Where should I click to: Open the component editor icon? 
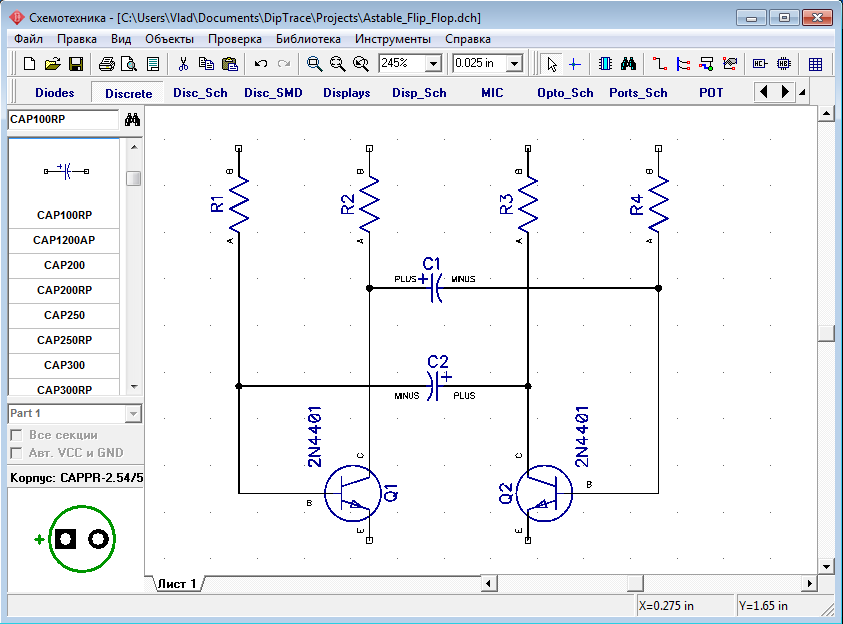(x=760, y=64)
